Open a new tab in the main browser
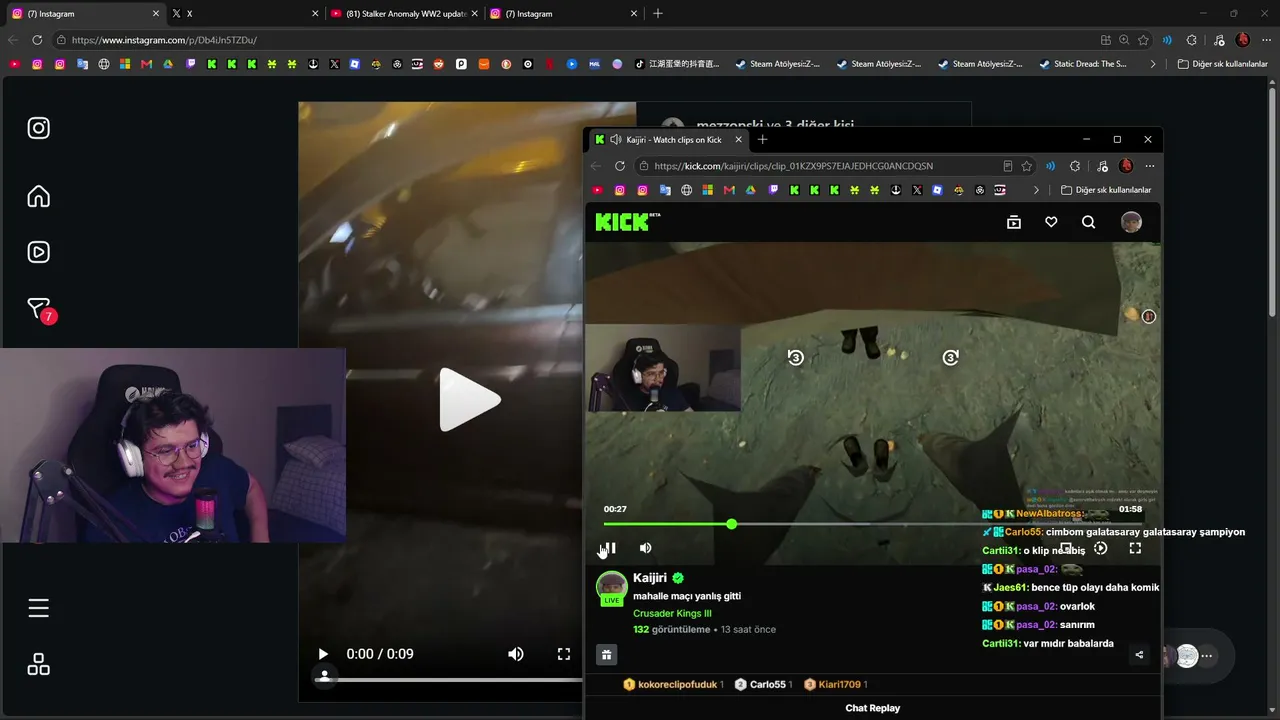Viewport: 1280px width, 720px height. point(657,14)
